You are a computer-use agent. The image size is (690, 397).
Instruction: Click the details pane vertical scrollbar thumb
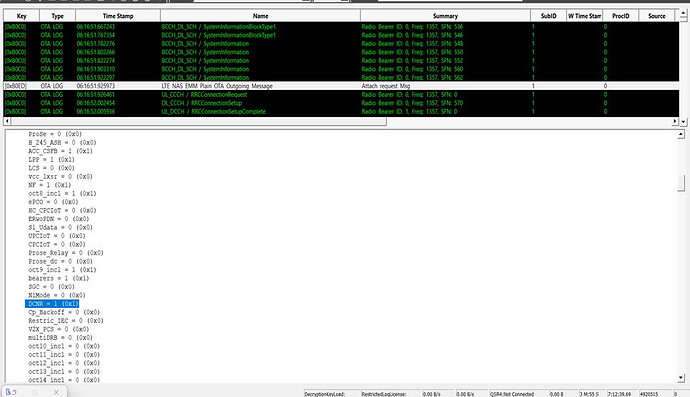[x=681, y=183]
